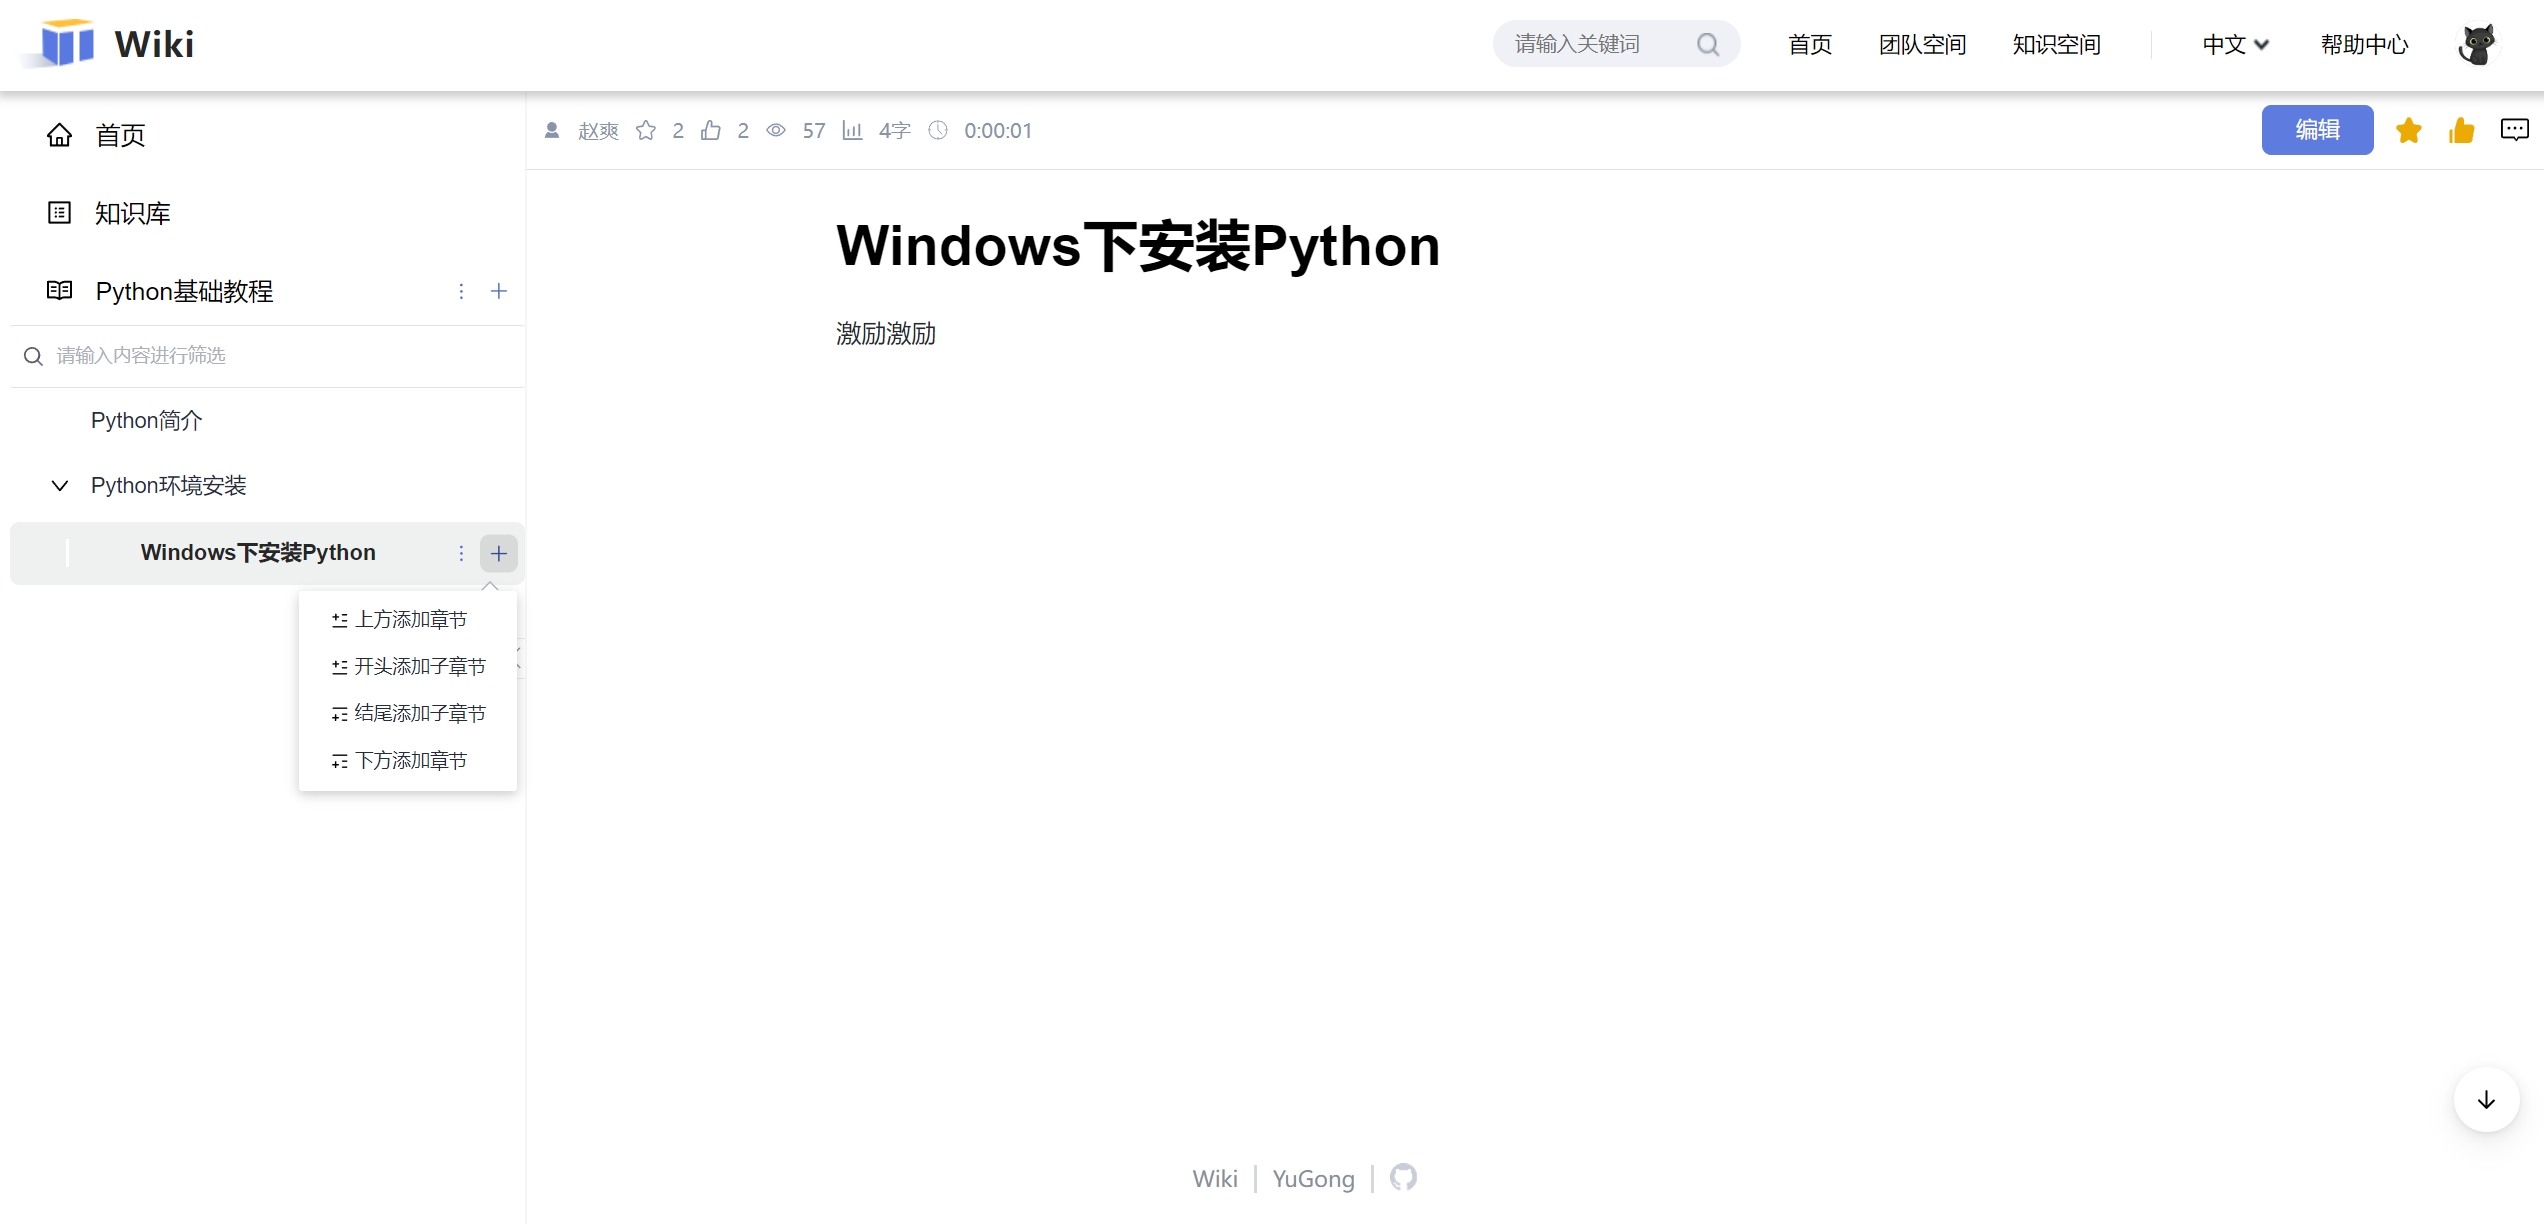Screen dimensions: 2544x1224
Task: Open more options for Windows下安装Python
Action: point(461,552)
